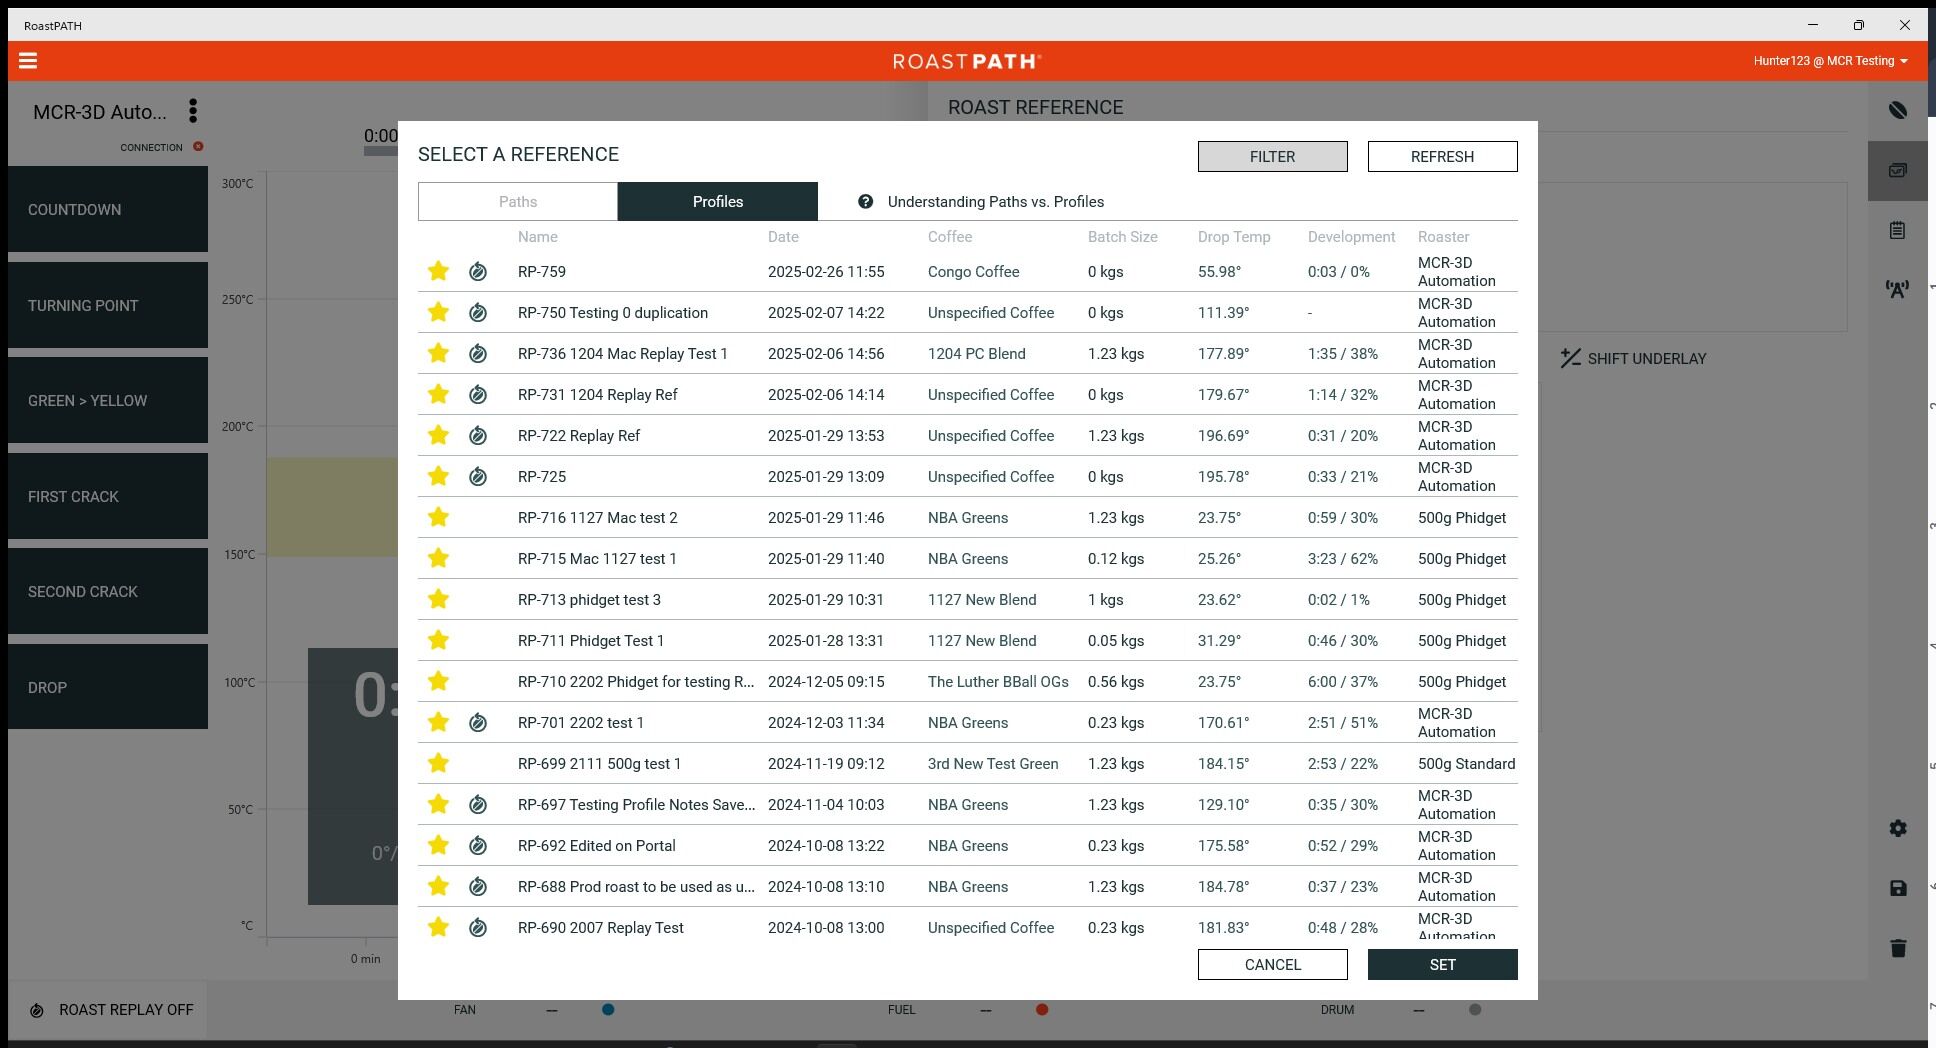
Task: Mark the TURNING POINT event
Action: (x=108, y=306)
